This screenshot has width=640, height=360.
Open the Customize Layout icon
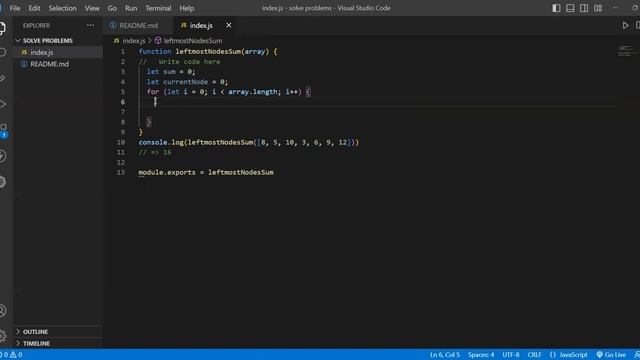pyautogui.click(x=598, y=8)
